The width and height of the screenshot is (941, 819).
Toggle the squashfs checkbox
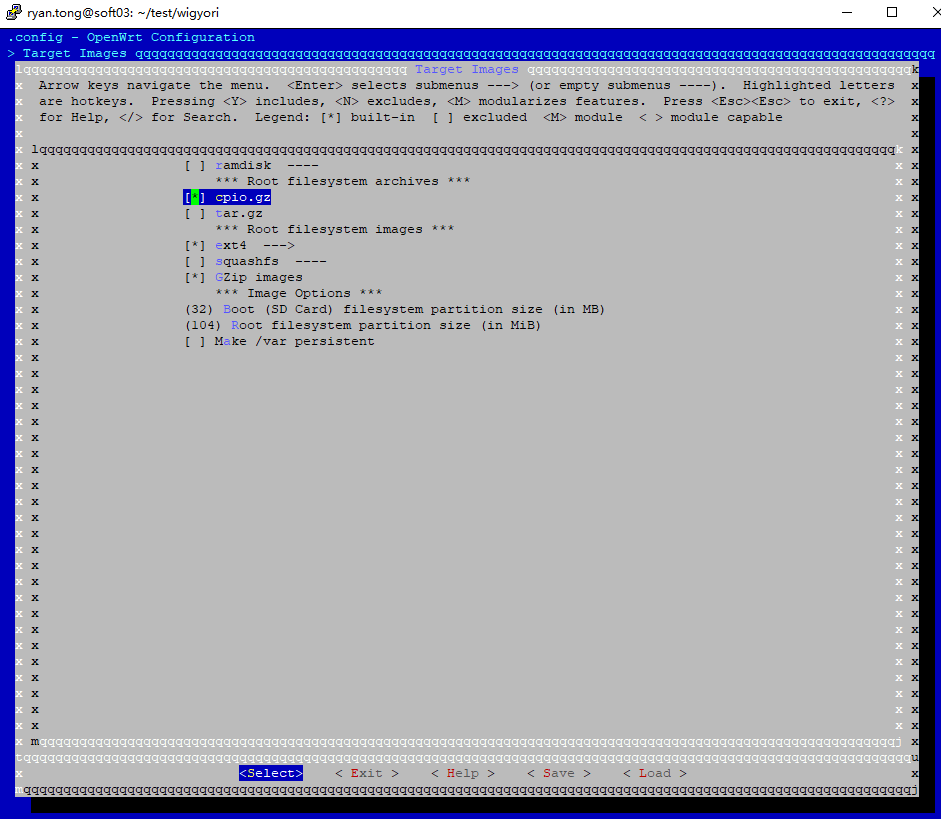(195, 261)
